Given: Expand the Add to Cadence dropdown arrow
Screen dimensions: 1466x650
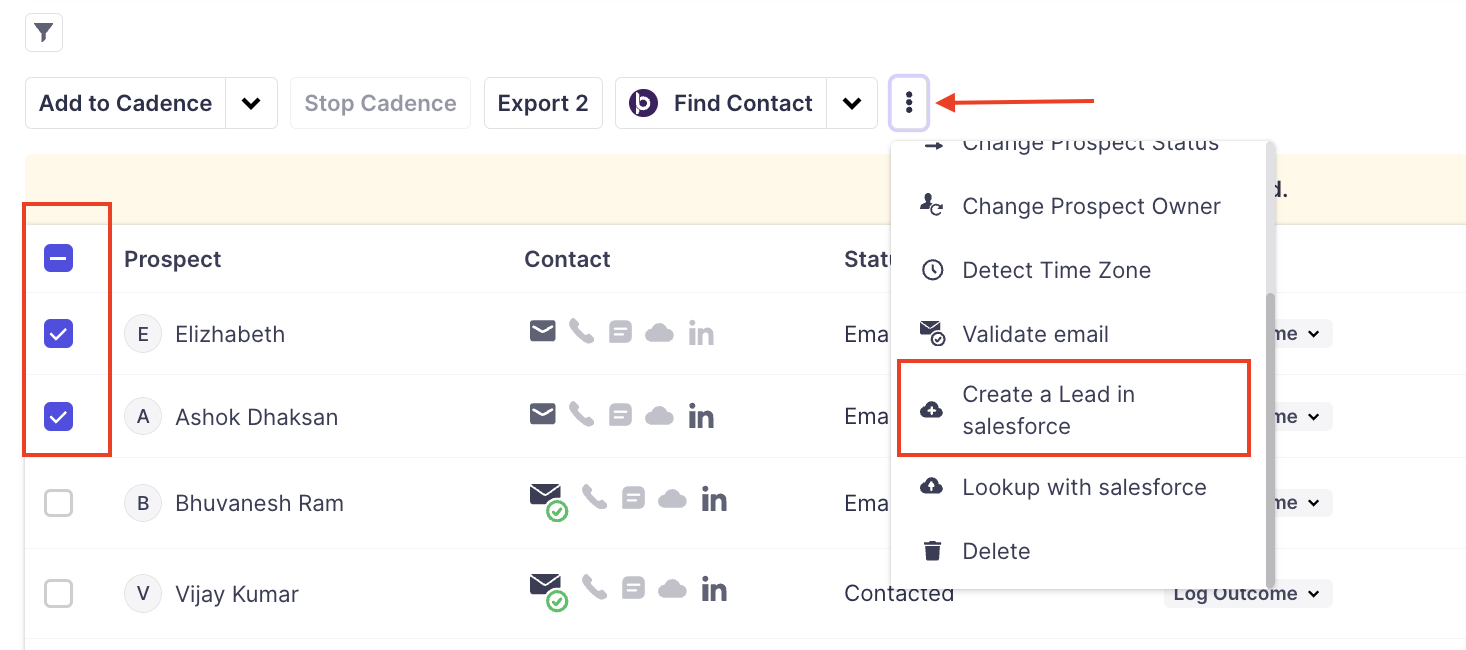Looking at the screenshot, I should pos(251,103).
